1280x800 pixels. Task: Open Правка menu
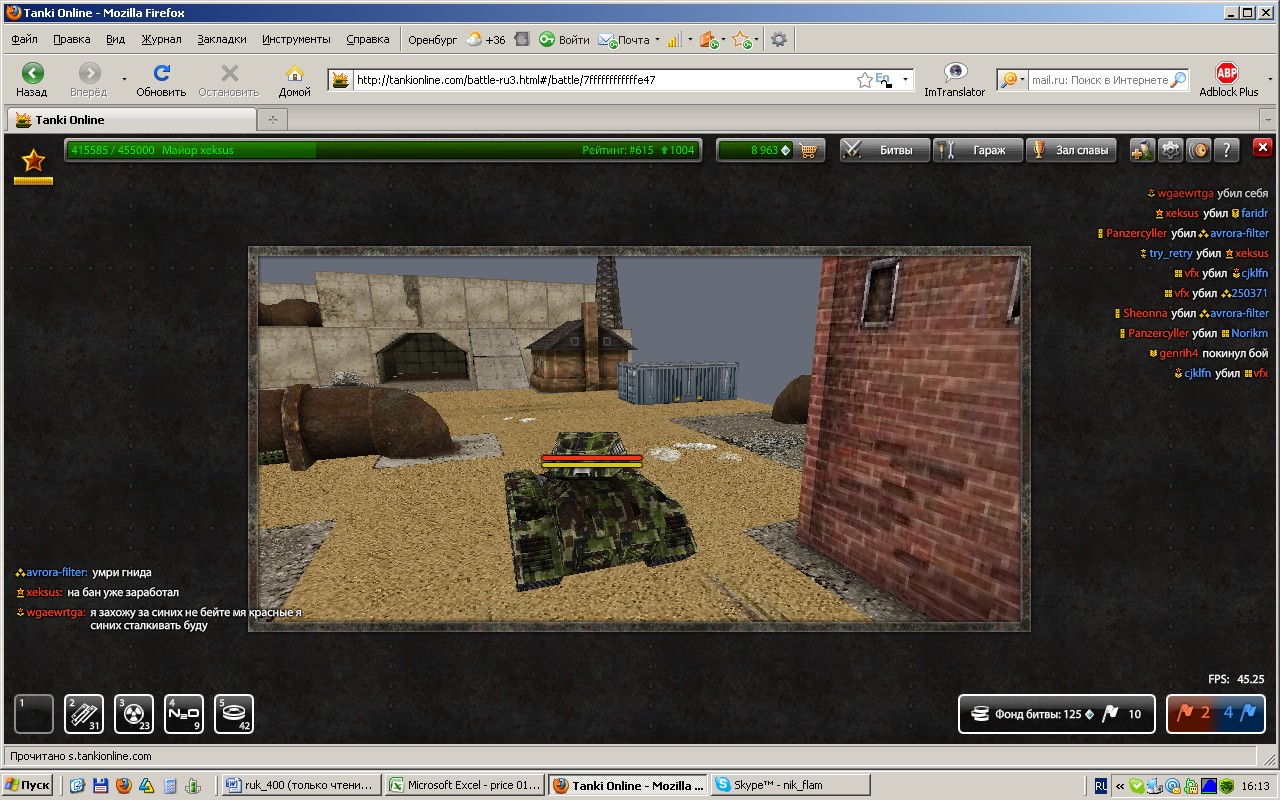click(72, 40)
